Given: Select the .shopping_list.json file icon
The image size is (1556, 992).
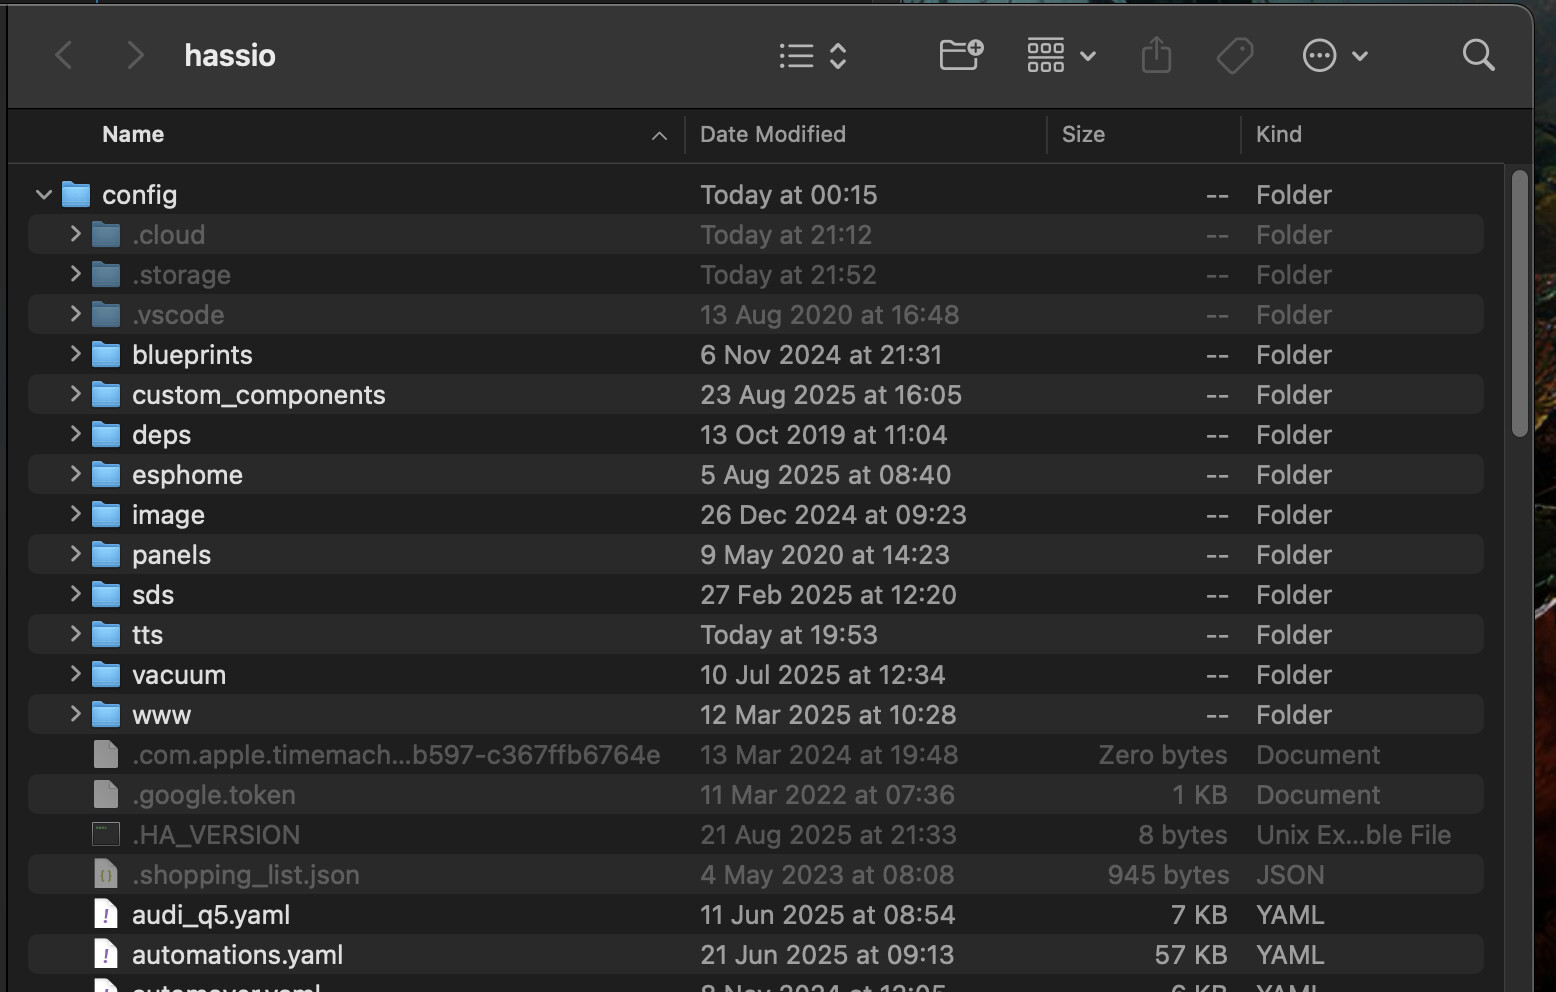Looking at the screenshot, I should [106, 874].
